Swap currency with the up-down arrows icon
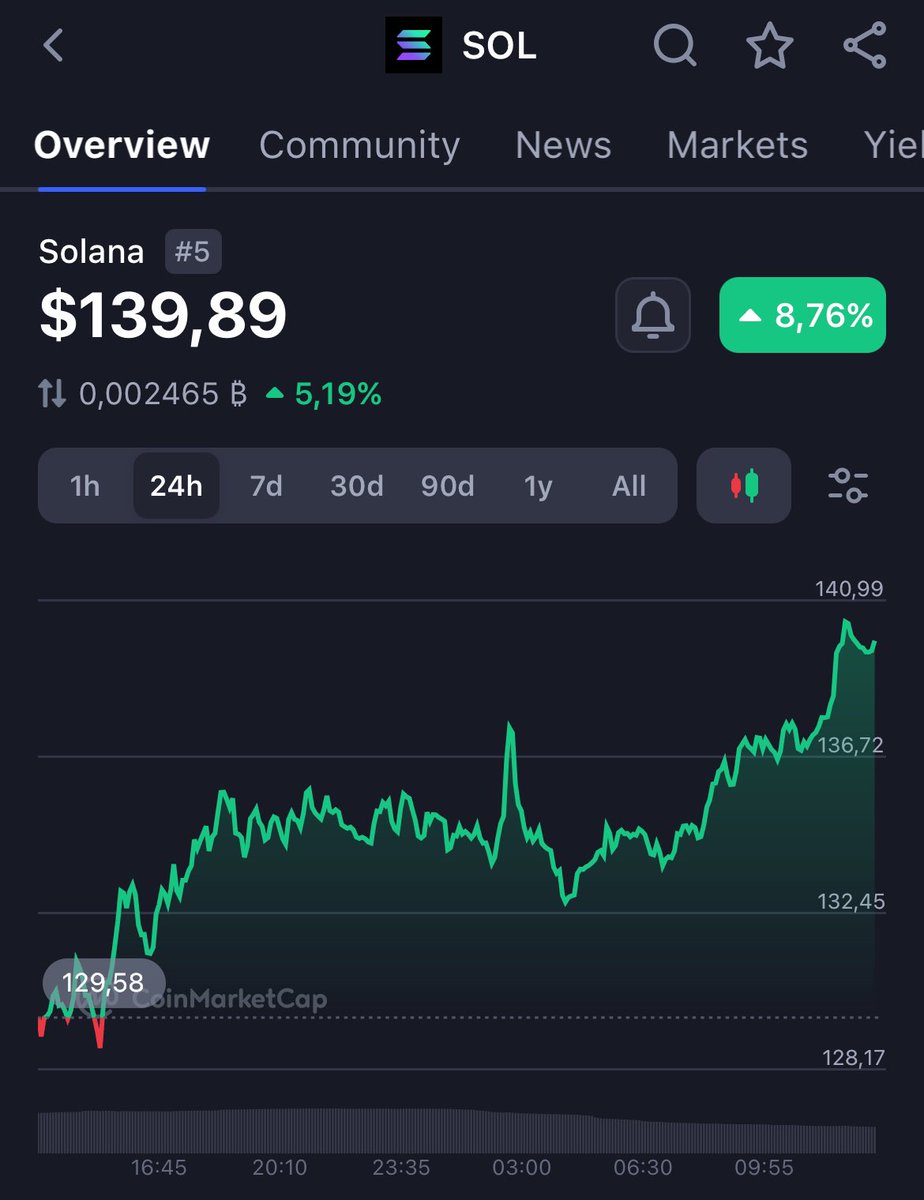Screen dimensions: 924x1200 (x=52, y=394)
